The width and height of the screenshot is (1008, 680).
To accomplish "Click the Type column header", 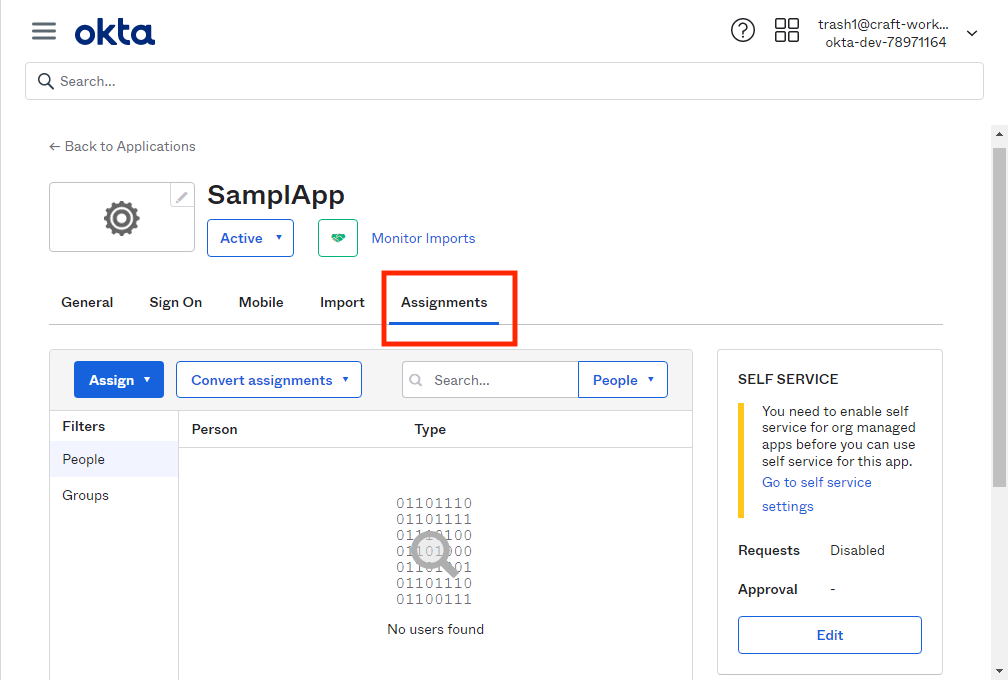I will 430,429.
